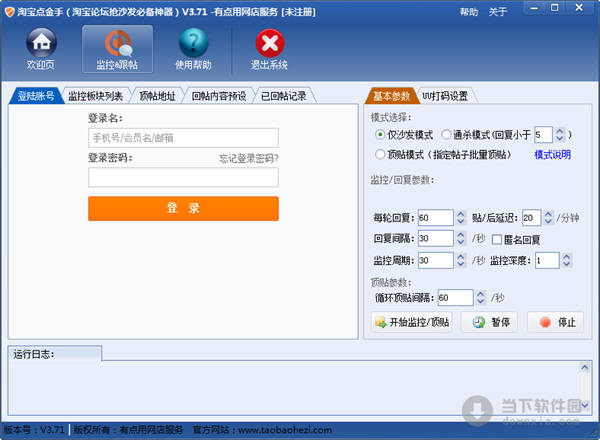Click the 贴/后延迟 value field
The image size is (600, 440).
pos(532,218)
